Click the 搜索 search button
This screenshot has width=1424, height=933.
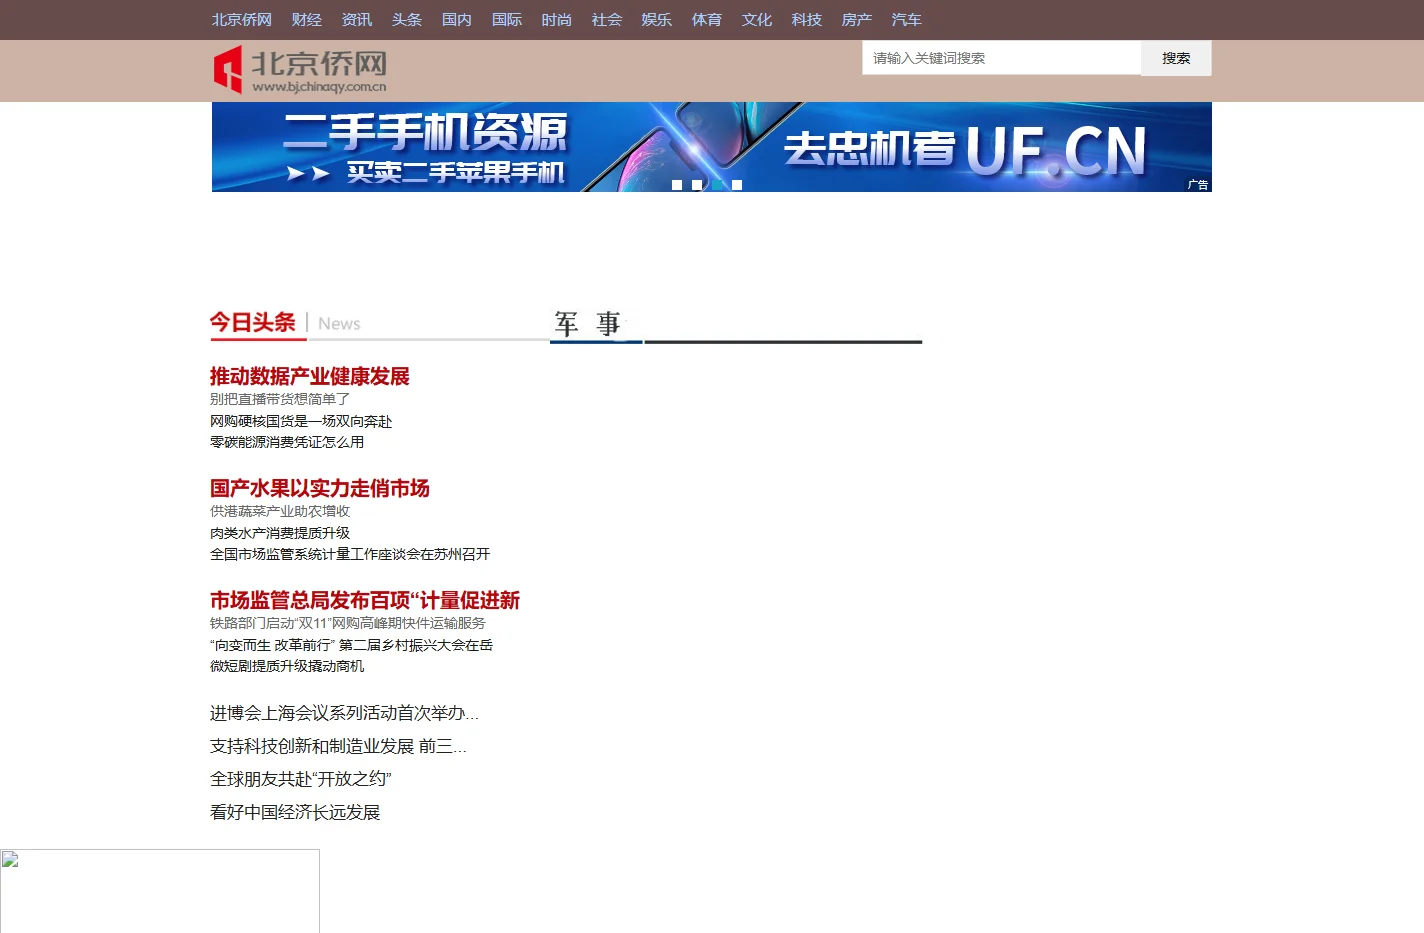click(1176, 58)
